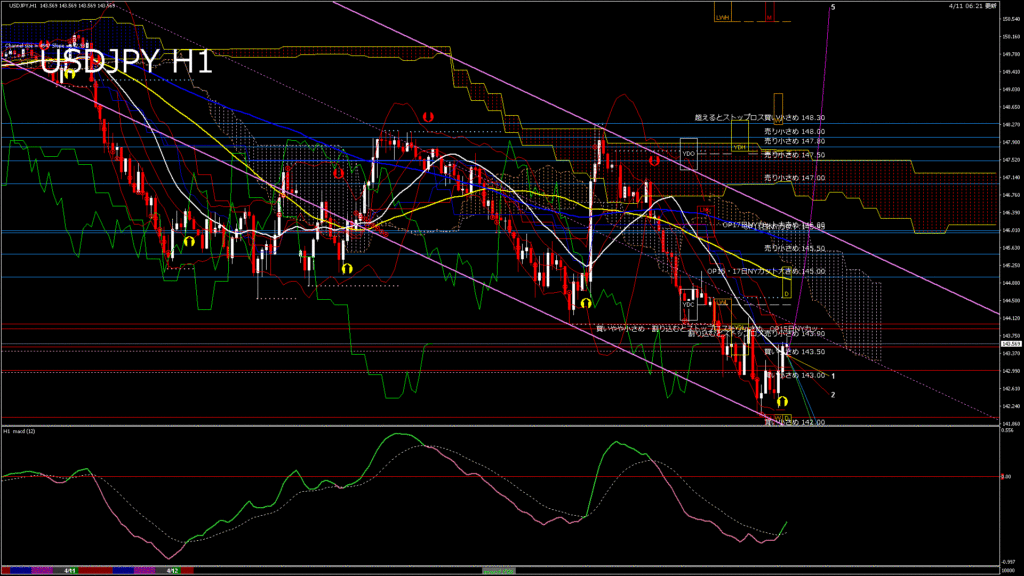Select wave label 5 at chart top
The width and height of the screenshot is (1024, 576).
[x=833, y=7]
